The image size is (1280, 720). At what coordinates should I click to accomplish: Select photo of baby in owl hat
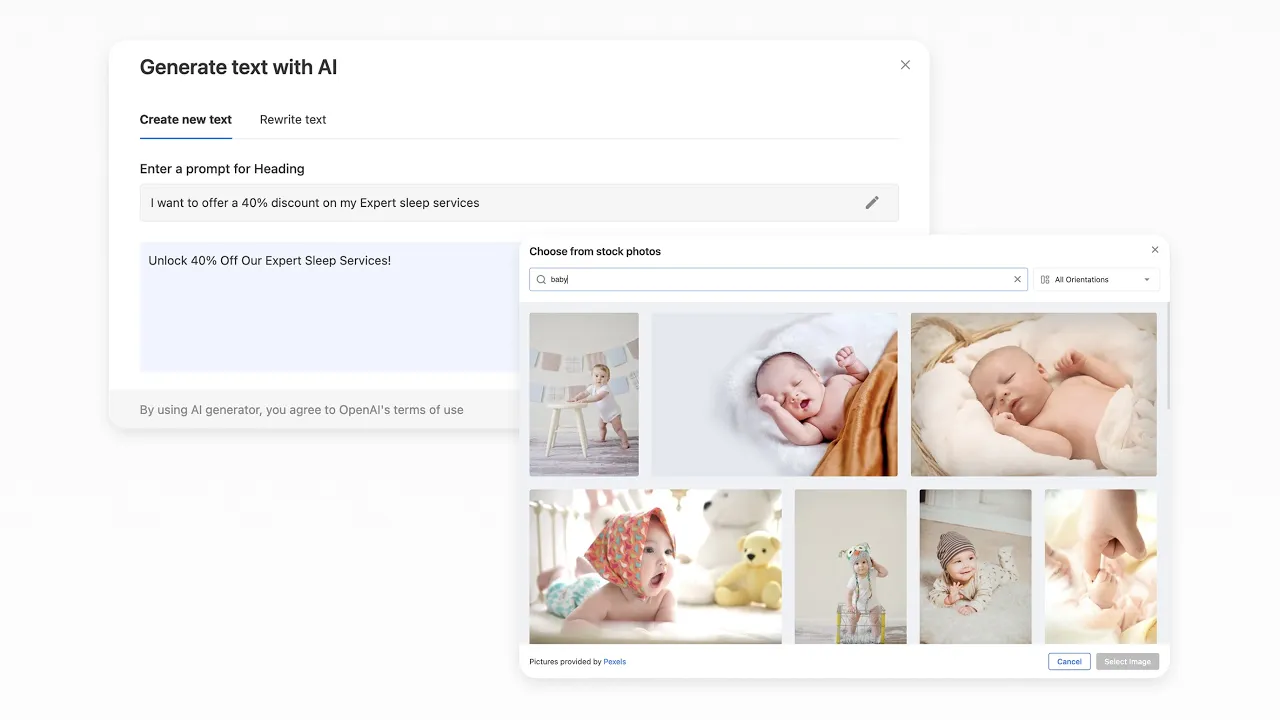(x=851, y=566)
